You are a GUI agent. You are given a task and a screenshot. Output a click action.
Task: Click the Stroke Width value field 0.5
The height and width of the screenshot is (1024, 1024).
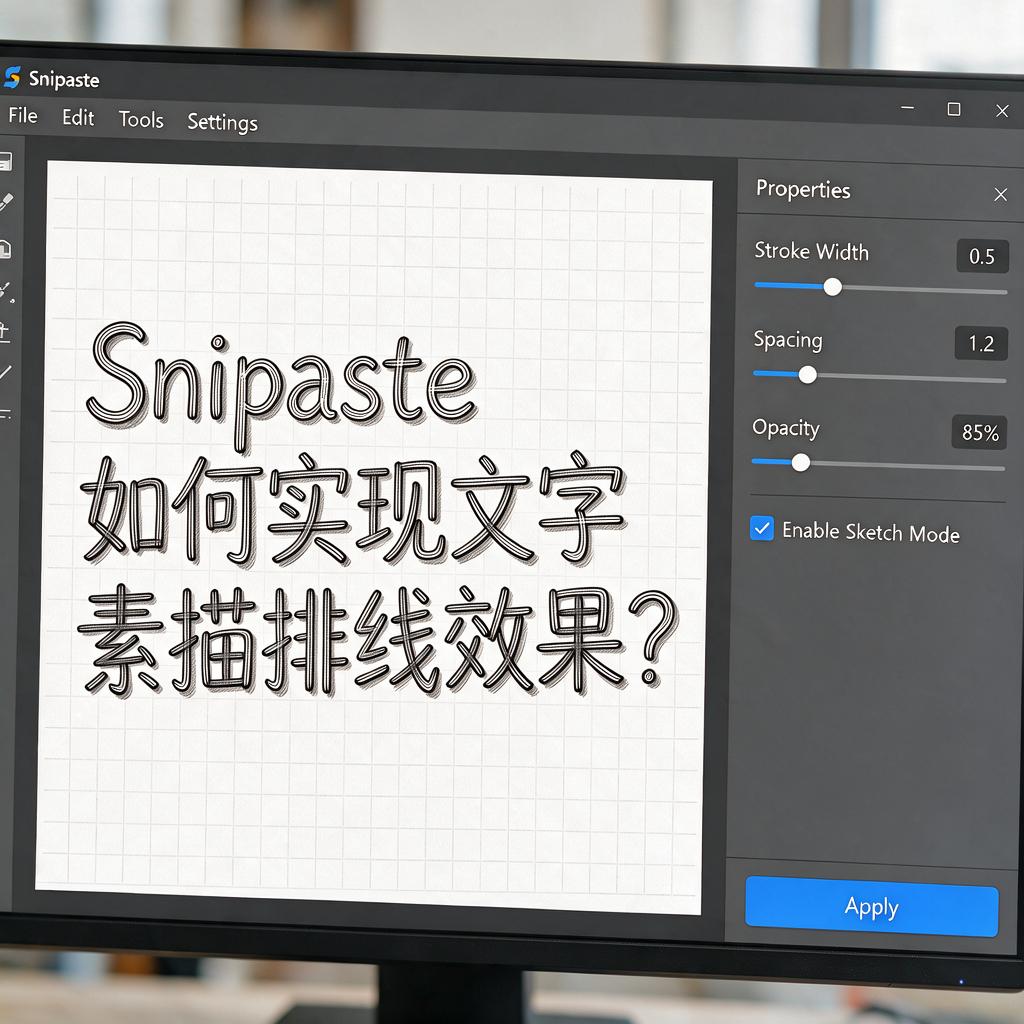point(982,256)
